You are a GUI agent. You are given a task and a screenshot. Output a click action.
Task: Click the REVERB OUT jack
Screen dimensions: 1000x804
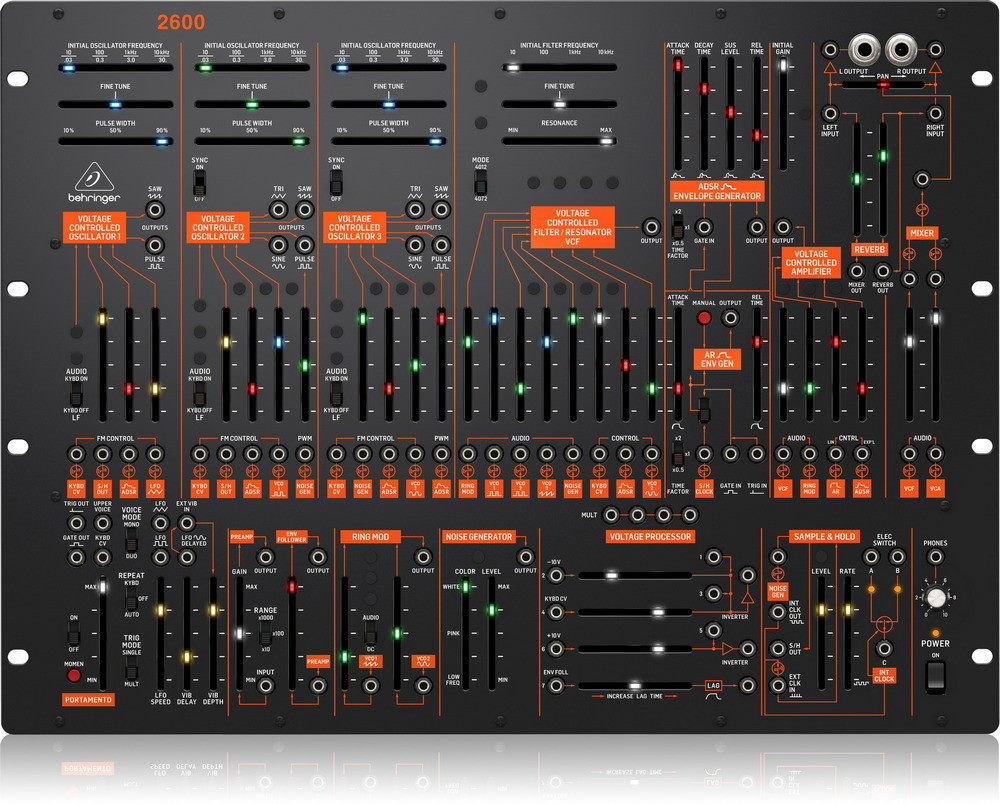point(883,271)
